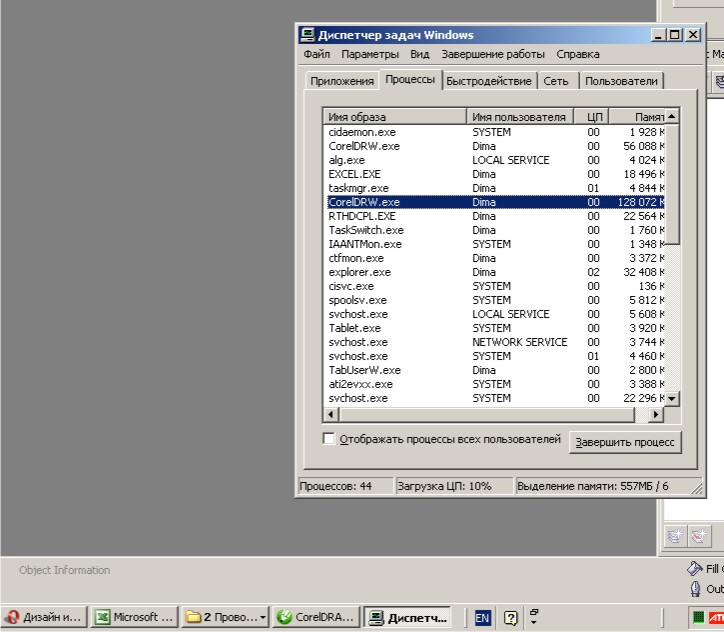The height and width of the screenshot is (632, 724).
Task: Switch to the Быстродействие tab
Action: [489, 81]
